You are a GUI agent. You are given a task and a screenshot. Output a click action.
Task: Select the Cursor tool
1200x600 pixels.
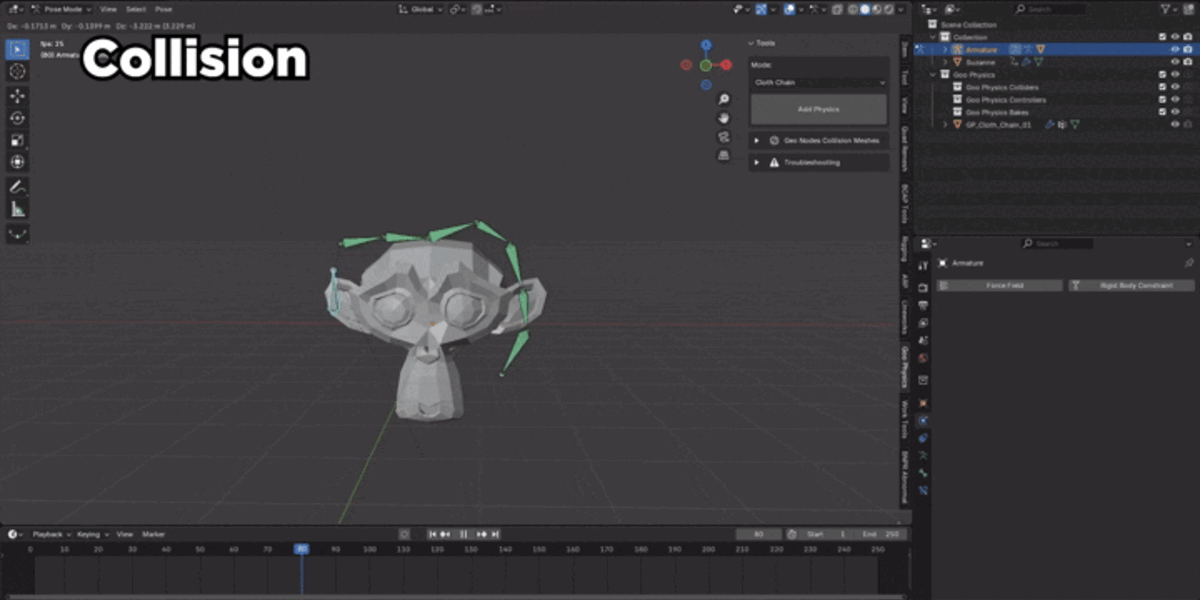(x=18, y=71)
